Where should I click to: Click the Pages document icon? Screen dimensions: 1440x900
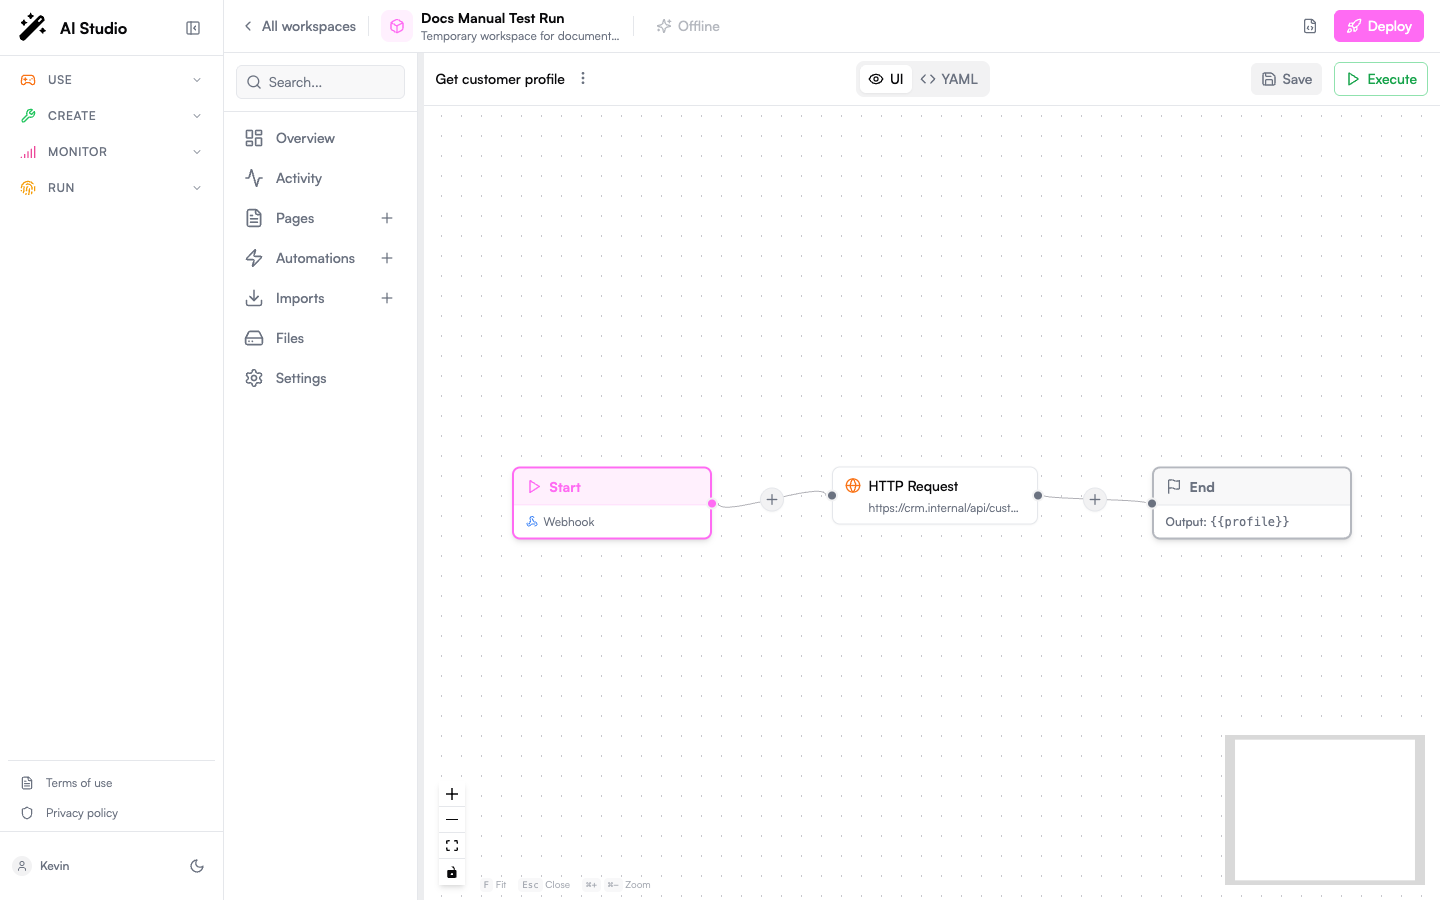(x=254, y=218)
